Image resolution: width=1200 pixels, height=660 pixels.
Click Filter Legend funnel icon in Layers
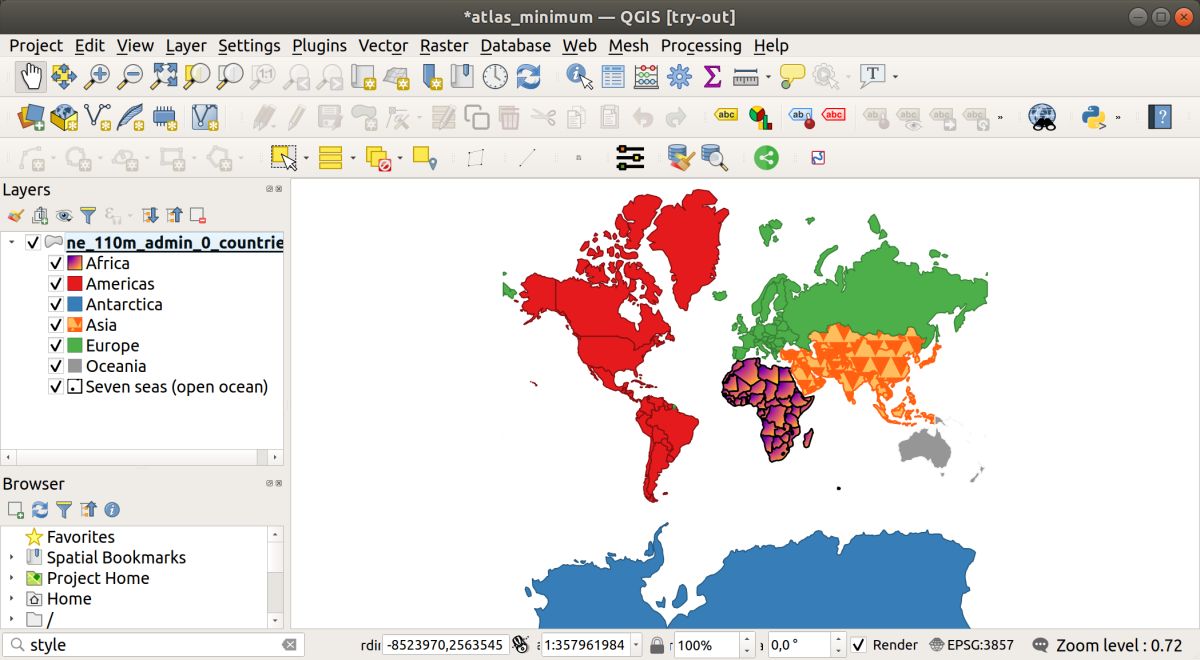tap(88, 215)
